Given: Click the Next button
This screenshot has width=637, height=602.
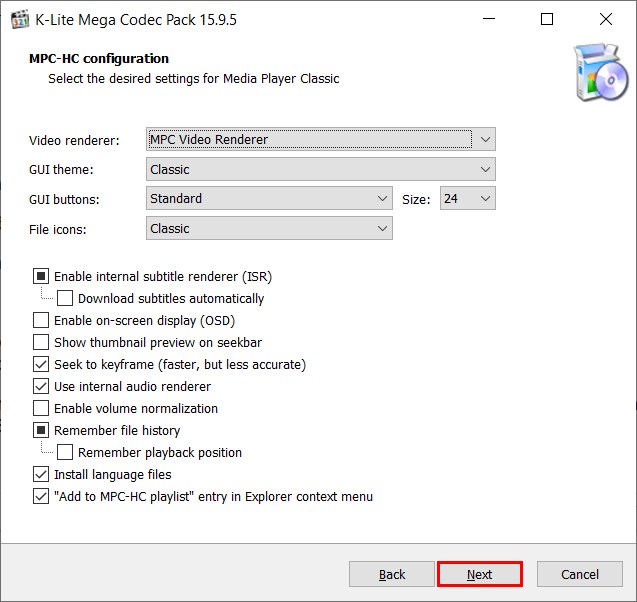Looking at the screenshot, I should (480, 574).
